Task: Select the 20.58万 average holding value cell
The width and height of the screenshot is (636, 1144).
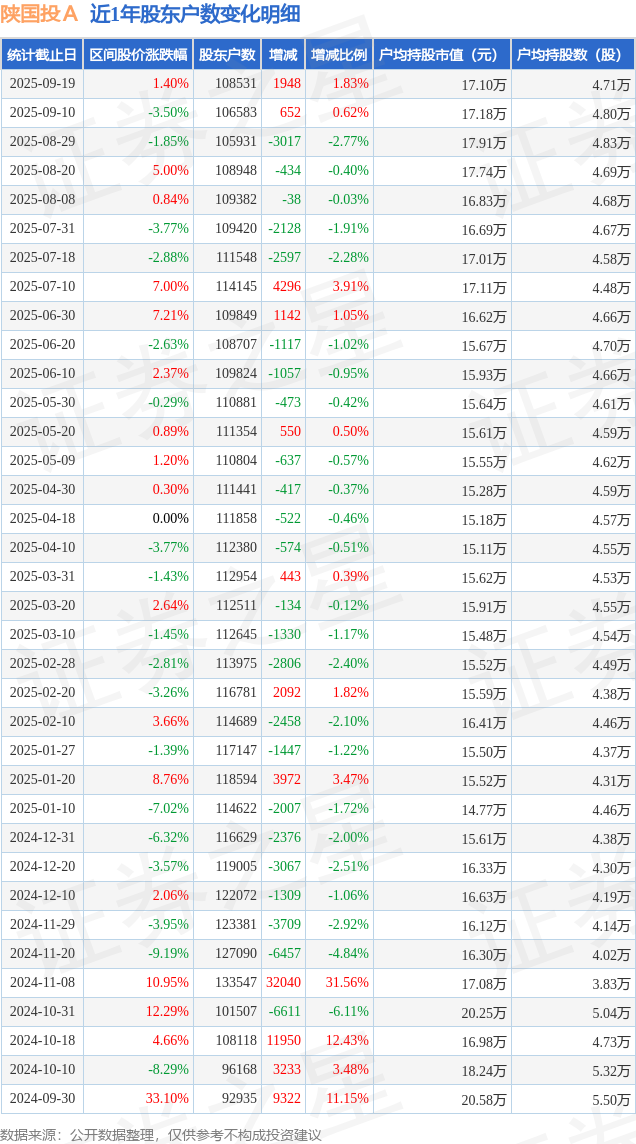Action: click(484, 1099)
